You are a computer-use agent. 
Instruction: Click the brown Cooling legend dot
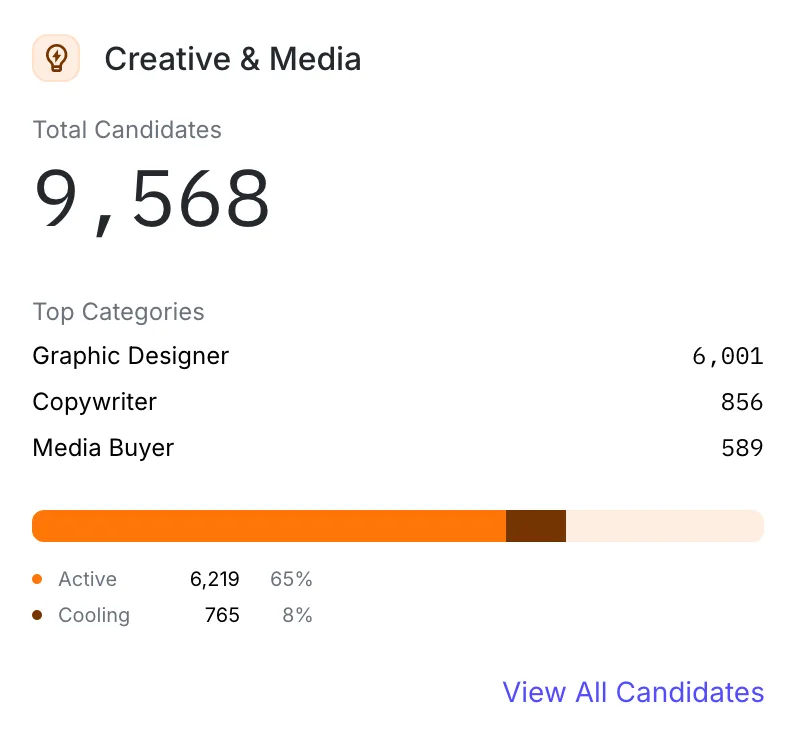37,615
